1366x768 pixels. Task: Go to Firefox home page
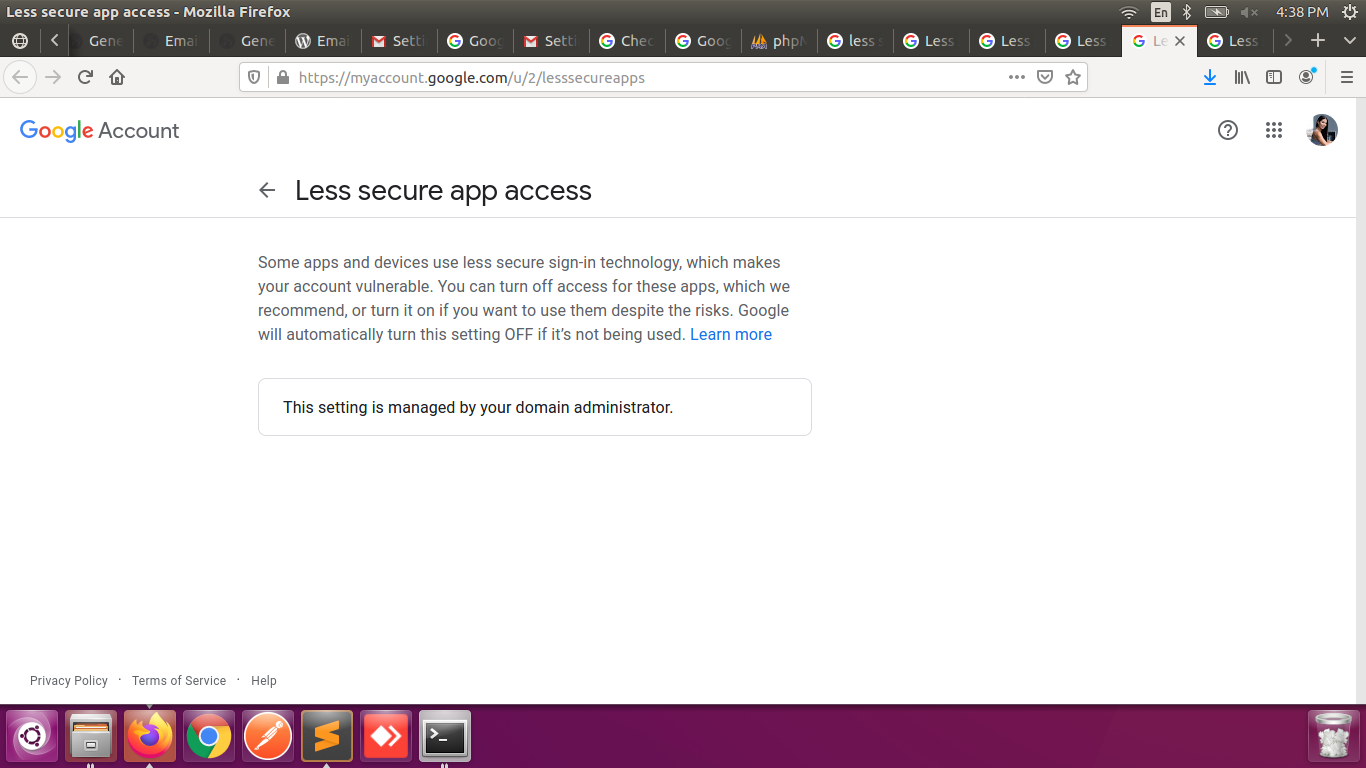[117, 77]
